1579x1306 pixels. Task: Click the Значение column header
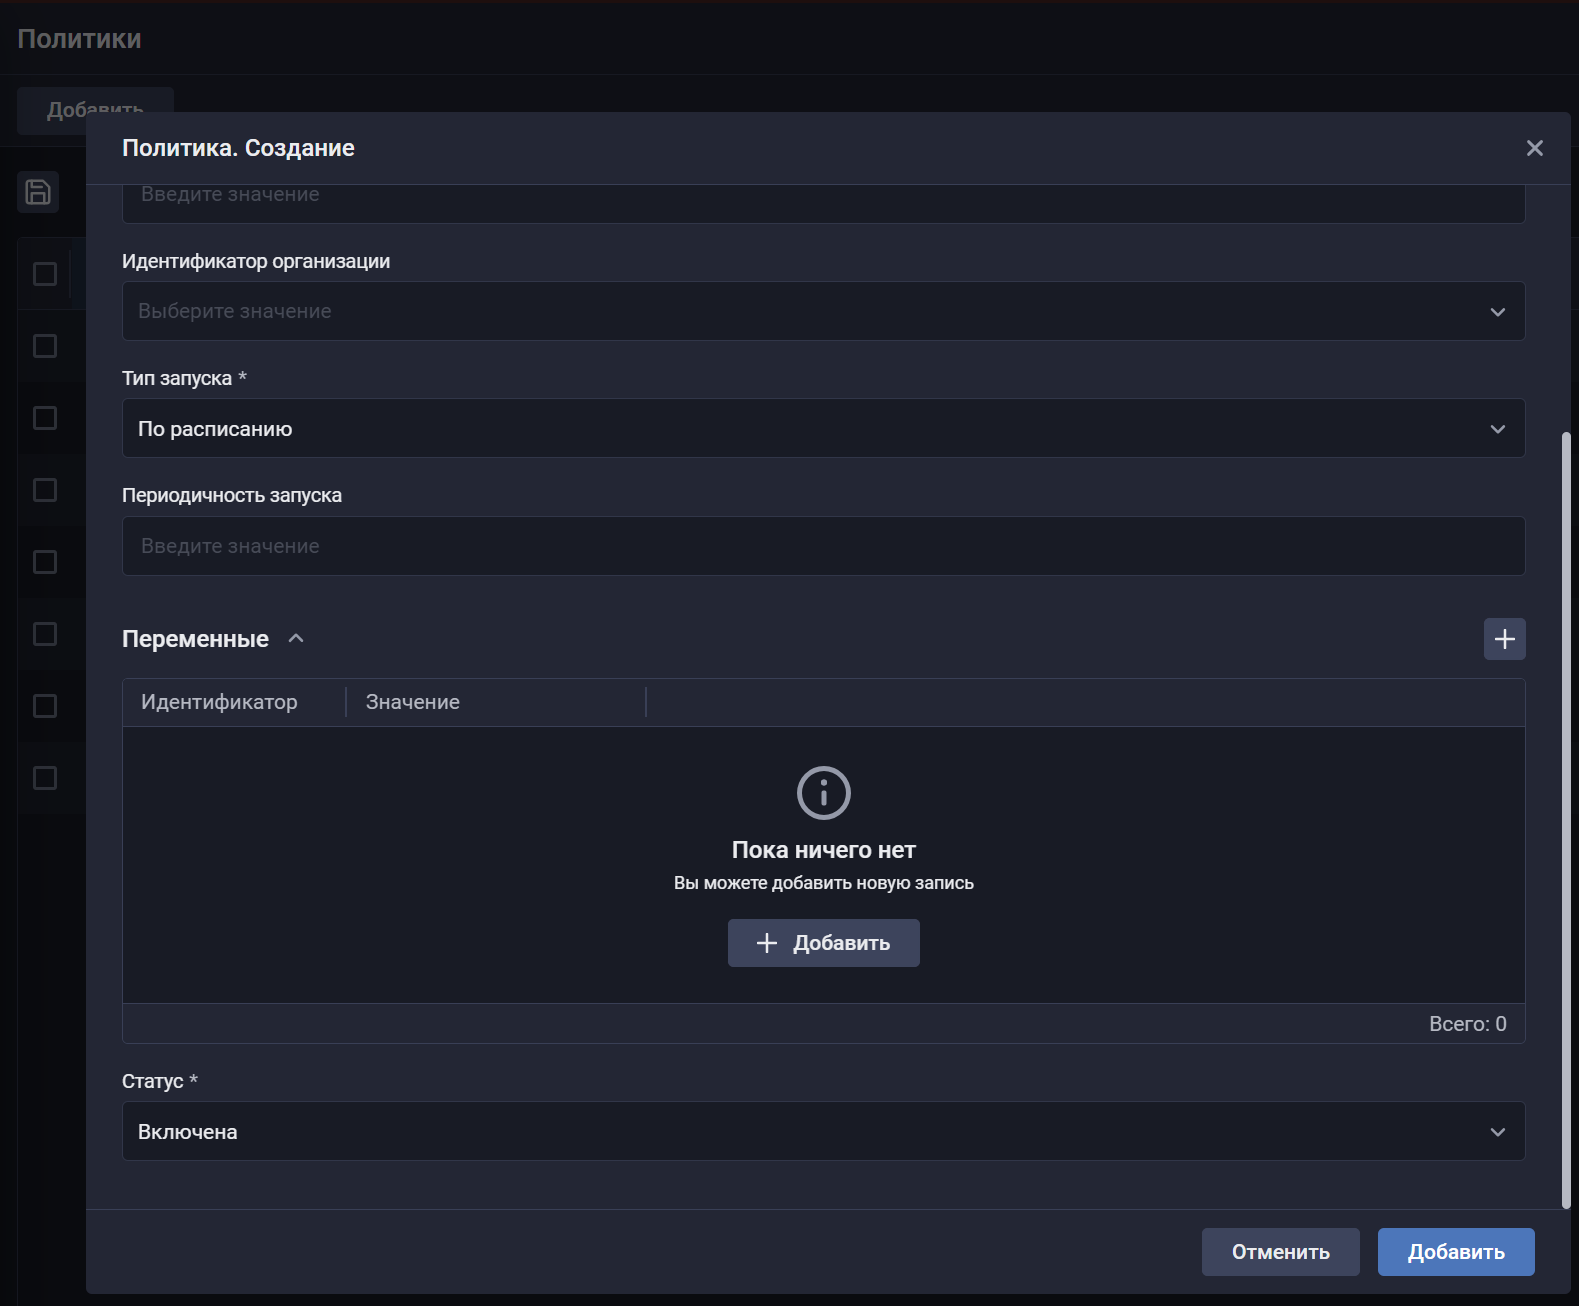click(x=413, y=702)
